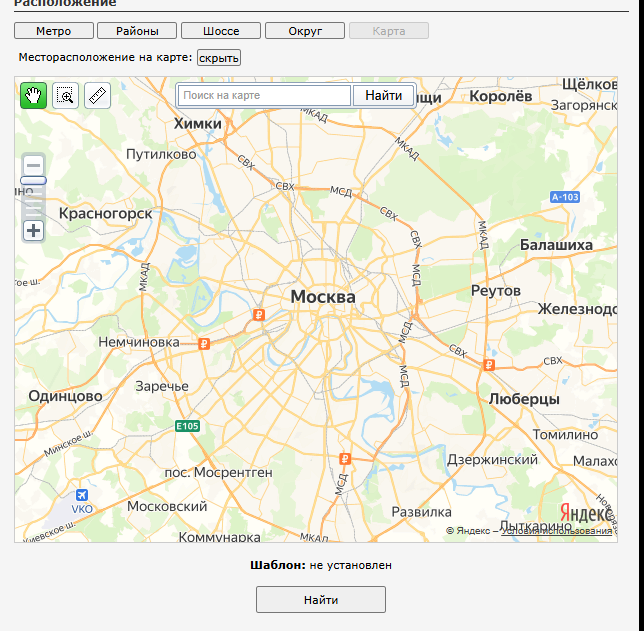Viewport: 644px width, 631px height.
Task: Open the Шоссе tab
Action: click(x=221, y=31)
